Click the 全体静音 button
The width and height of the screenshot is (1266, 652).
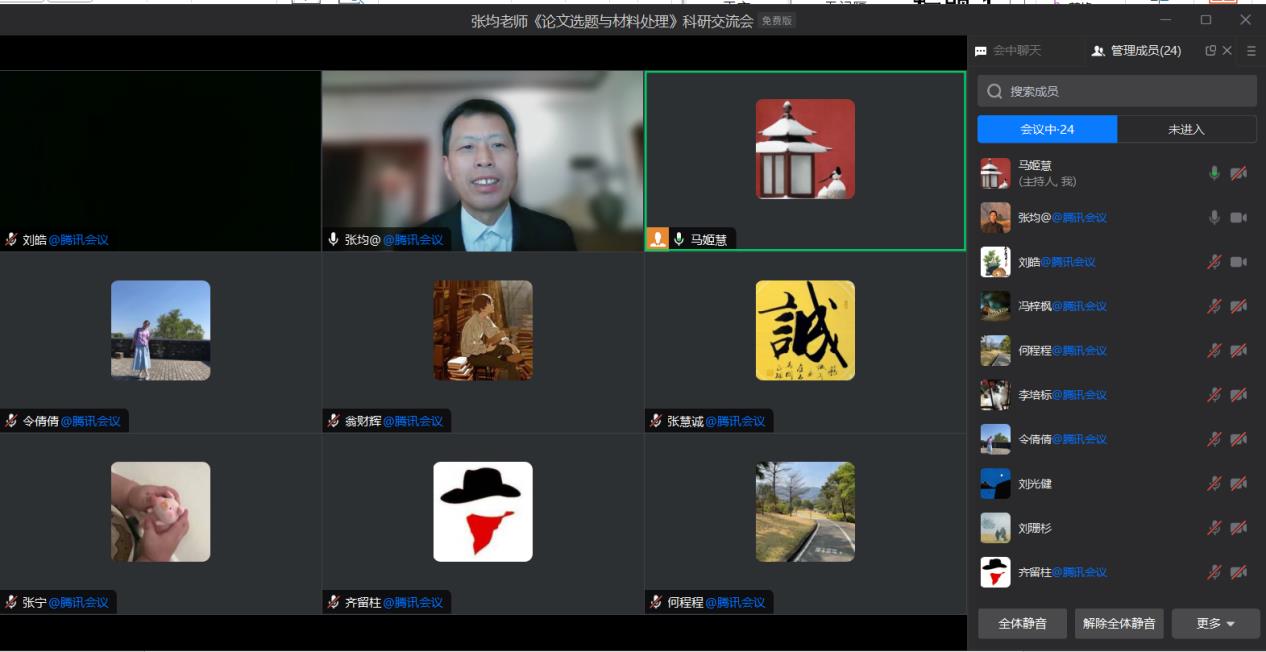[1022, 623]
